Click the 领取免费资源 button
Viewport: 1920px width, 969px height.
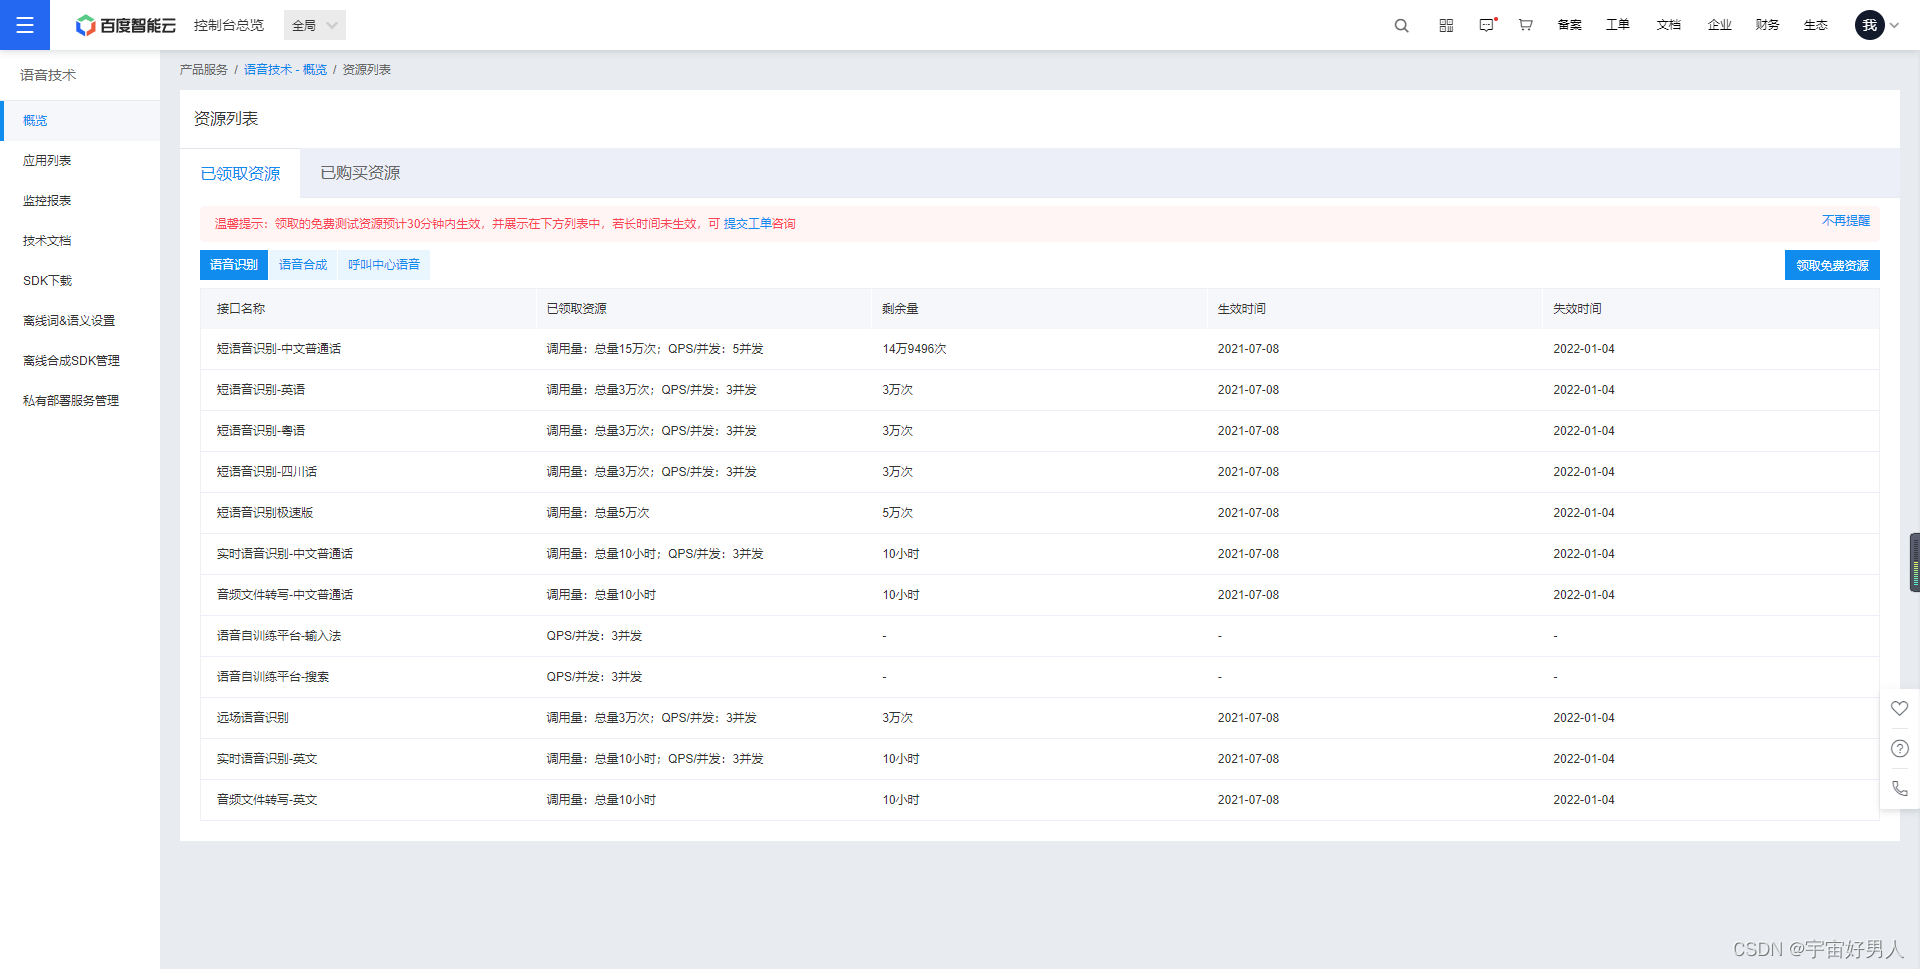[1832, 265]
